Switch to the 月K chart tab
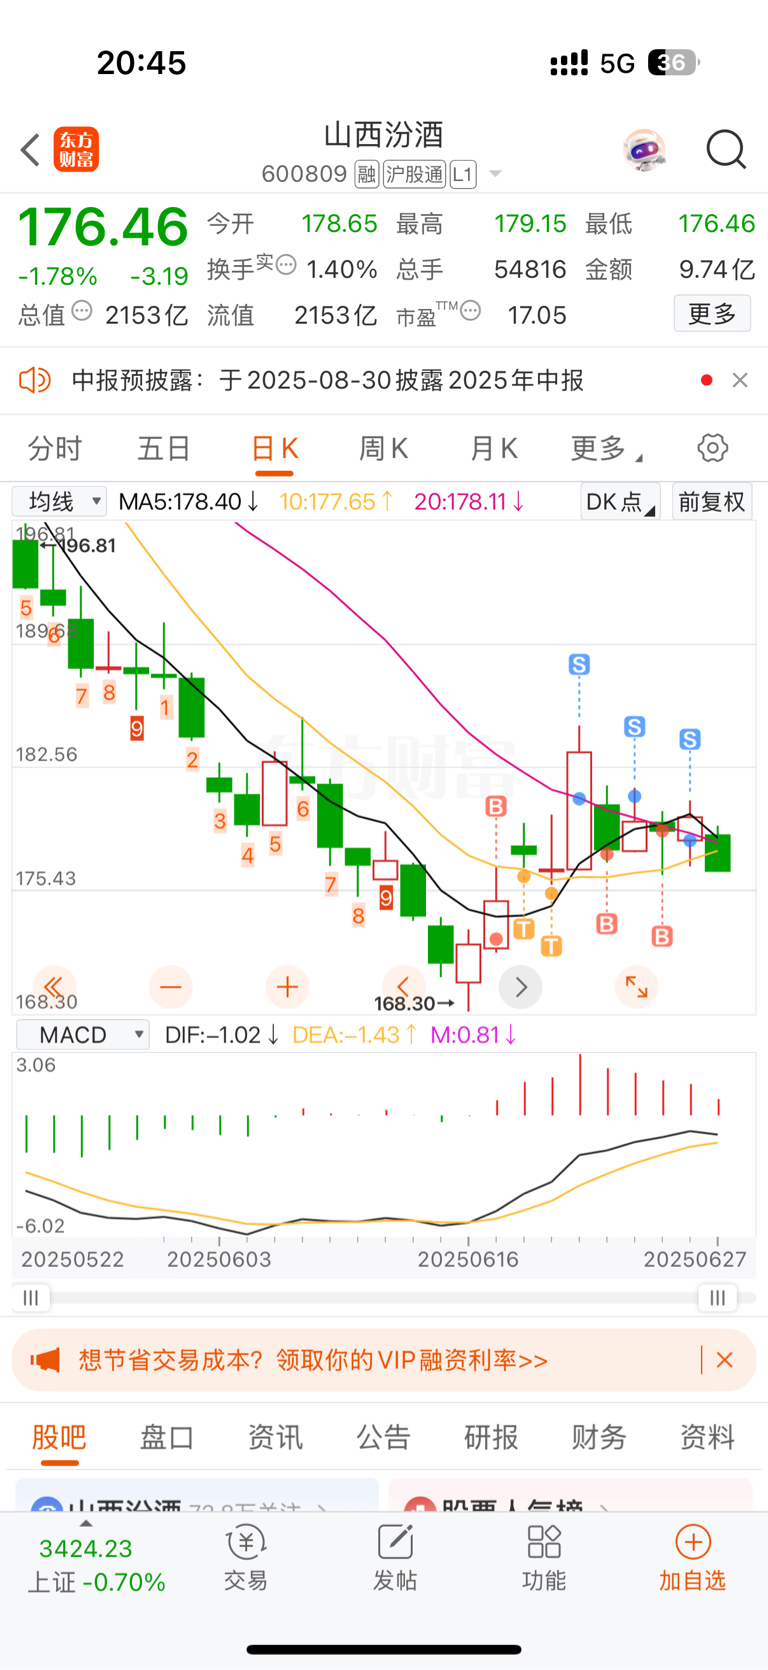The width and height of the screenshot is (768, 1670). point(494,448)
